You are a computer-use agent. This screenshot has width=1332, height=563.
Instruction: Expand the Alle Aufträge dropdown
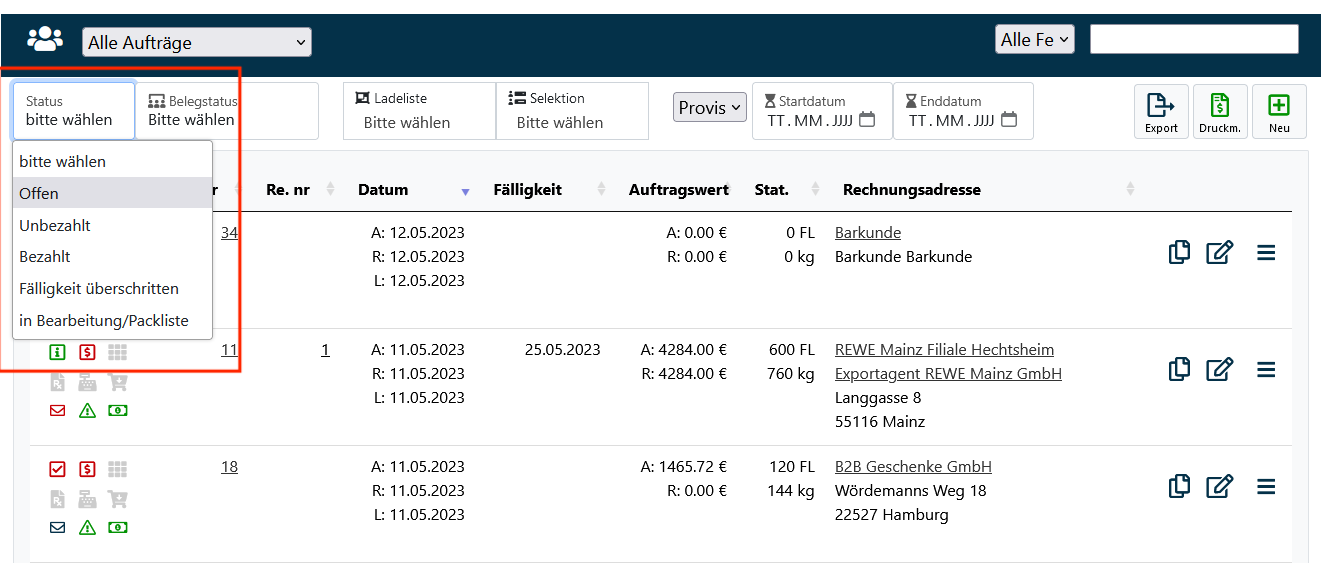tap(197, 42)
